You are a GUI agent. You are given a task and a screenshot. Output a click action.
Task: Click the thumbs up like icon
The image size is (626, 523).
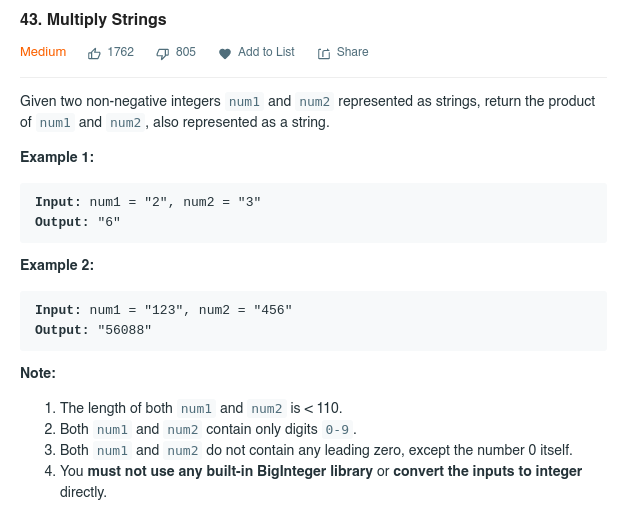(x=95, y=53)
